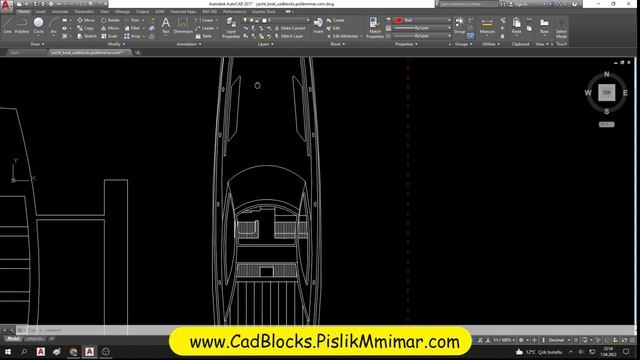Click the Linear dimension button
The width and height of the screenshot is (640, 360).
pyautogui.click(x=204, y=20)
